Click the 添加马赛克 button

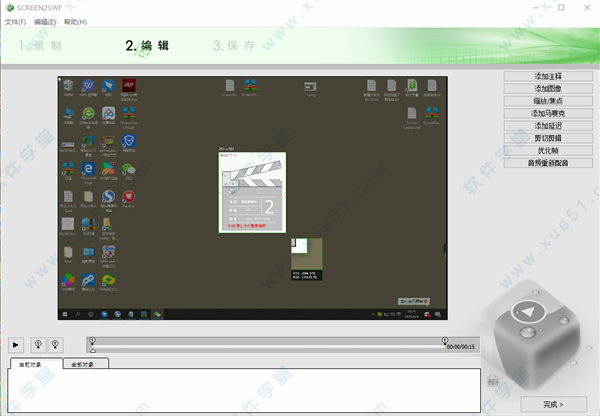click(x=547, y=113)
